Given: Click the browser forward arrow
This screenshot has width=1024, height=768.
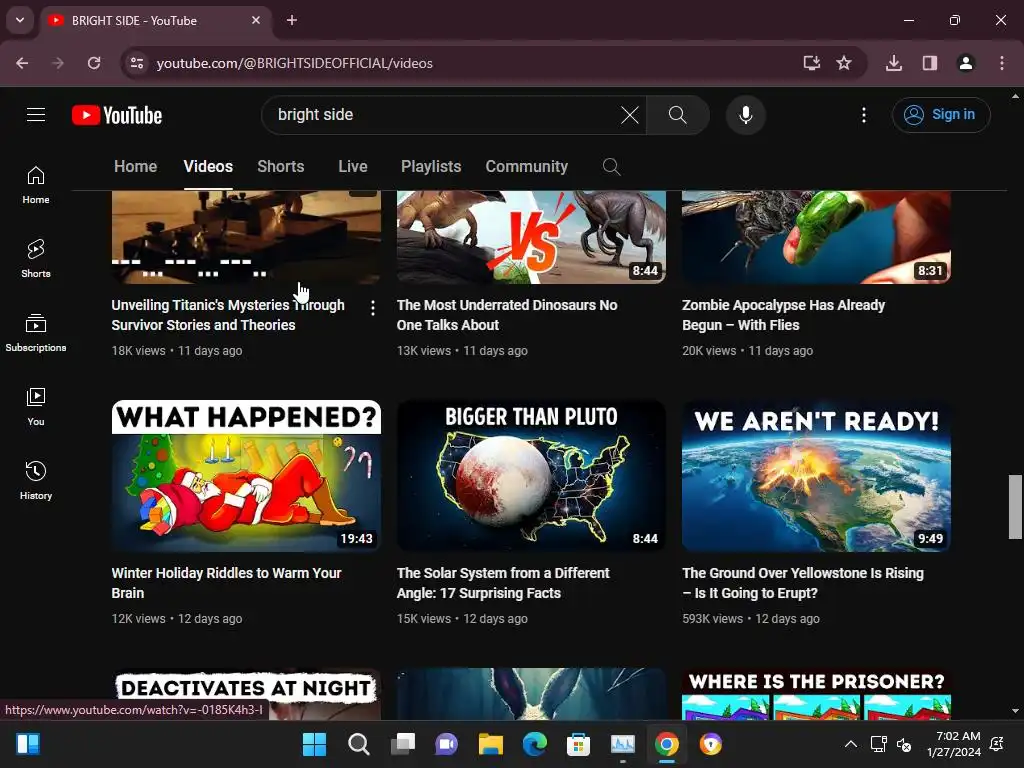Looking at the screenshot, I should coord(58,63).
